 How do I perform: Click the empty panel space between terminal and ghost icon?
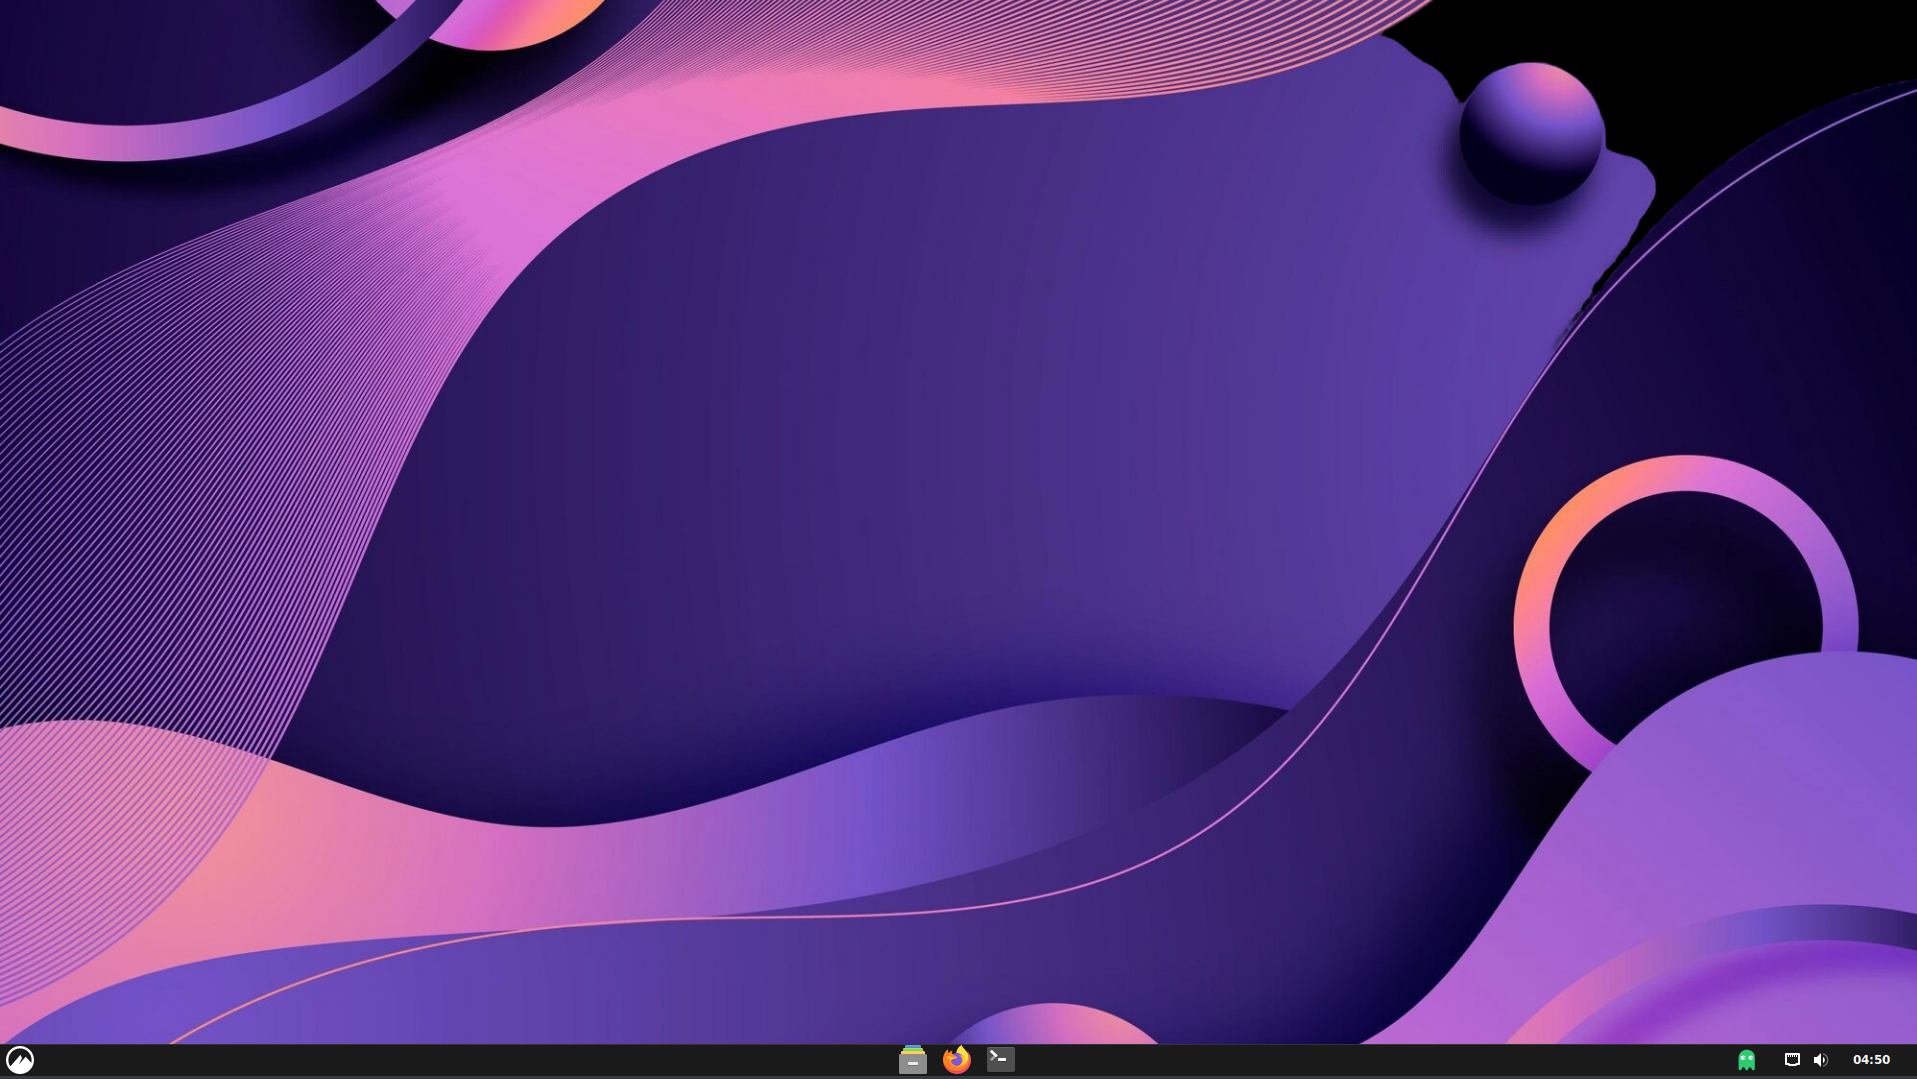click(1370, 1060)
